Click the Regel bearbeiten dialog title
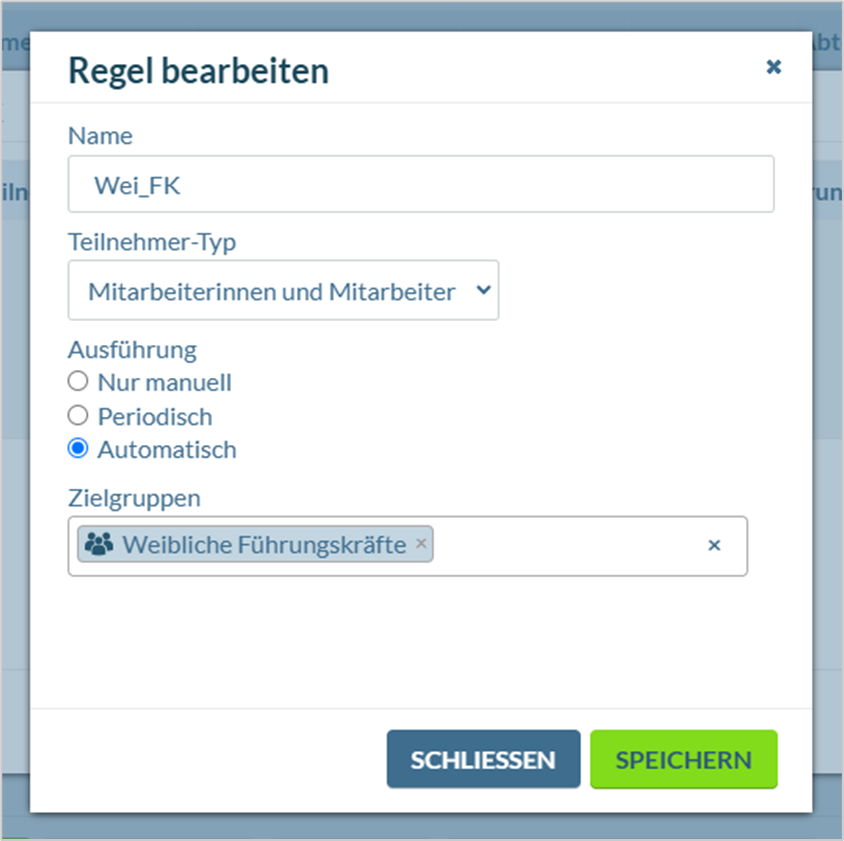 tap(199, 71)
